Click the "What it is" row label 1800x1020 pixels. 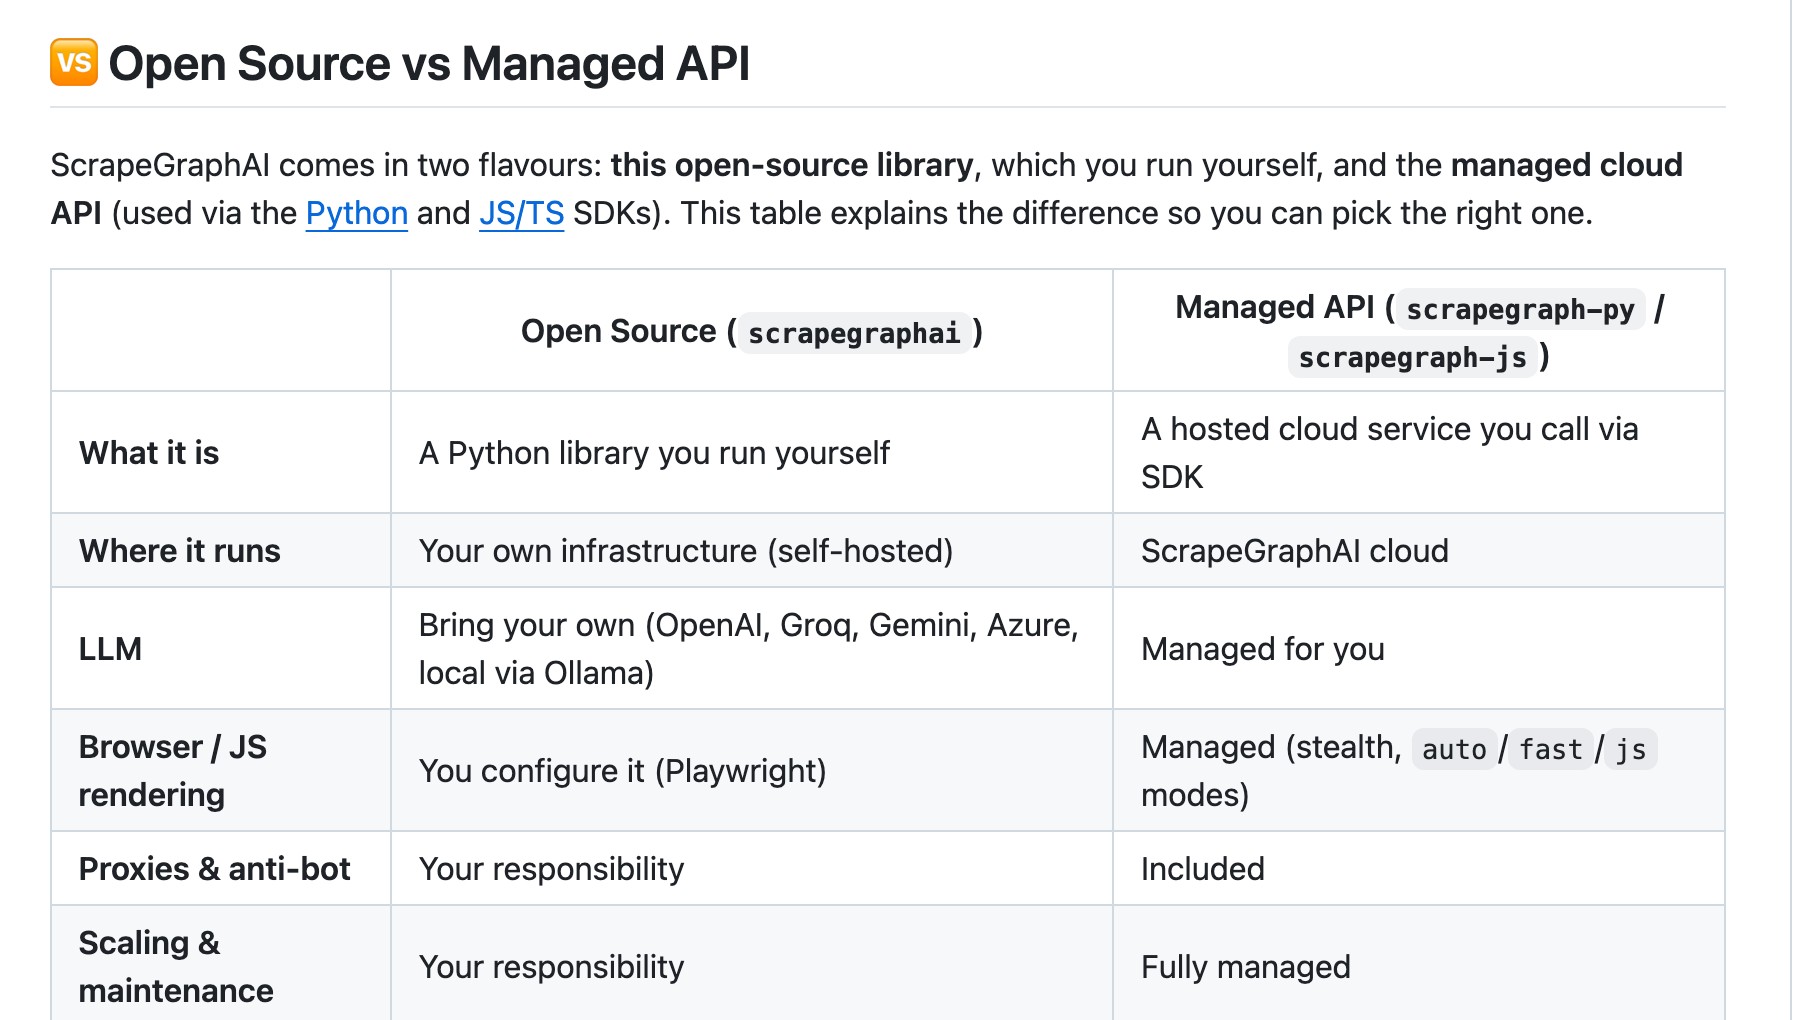[x=149, y=453]
